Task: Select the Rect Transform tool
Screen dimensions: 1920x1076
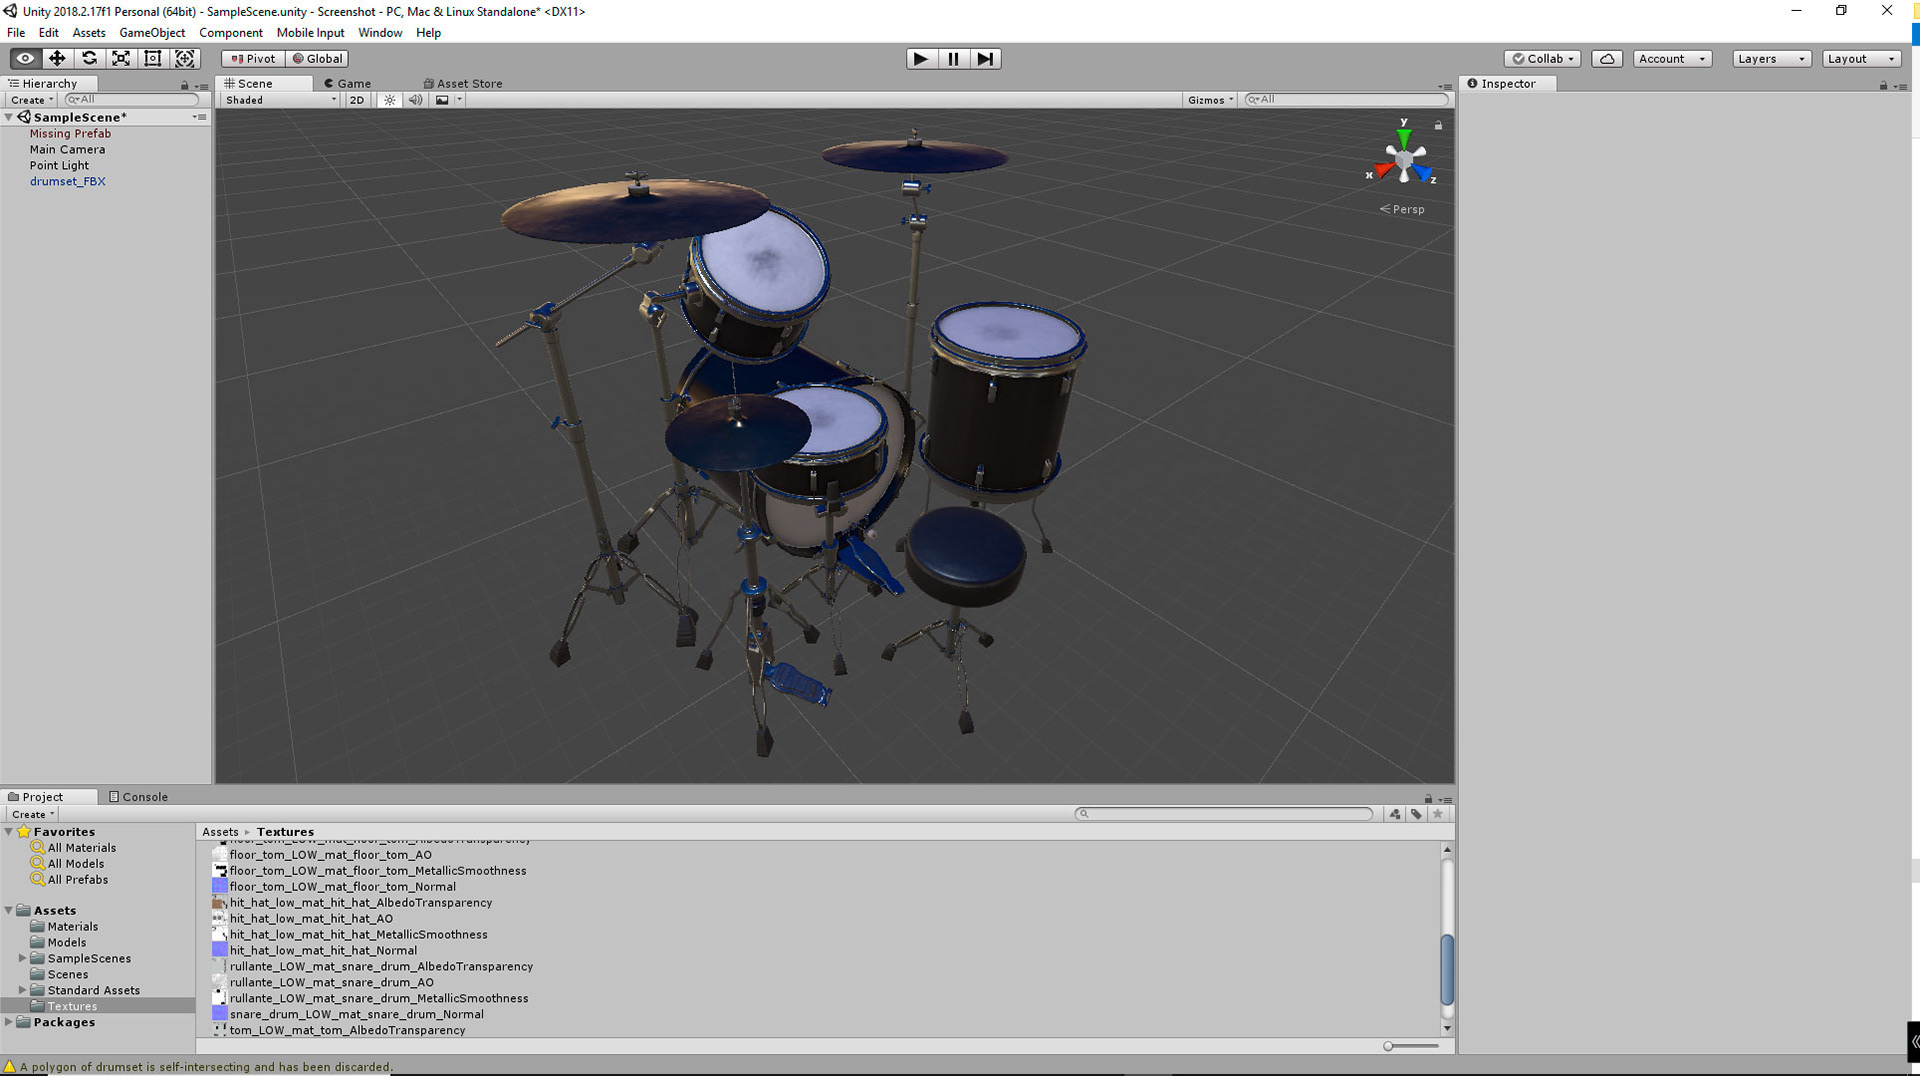Action: (153, 59)
